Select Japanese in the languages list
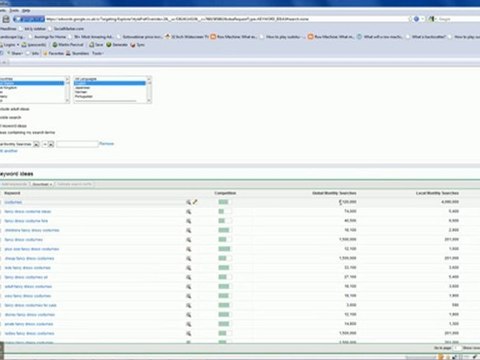The image size is (480, 360). pos(82,88)
